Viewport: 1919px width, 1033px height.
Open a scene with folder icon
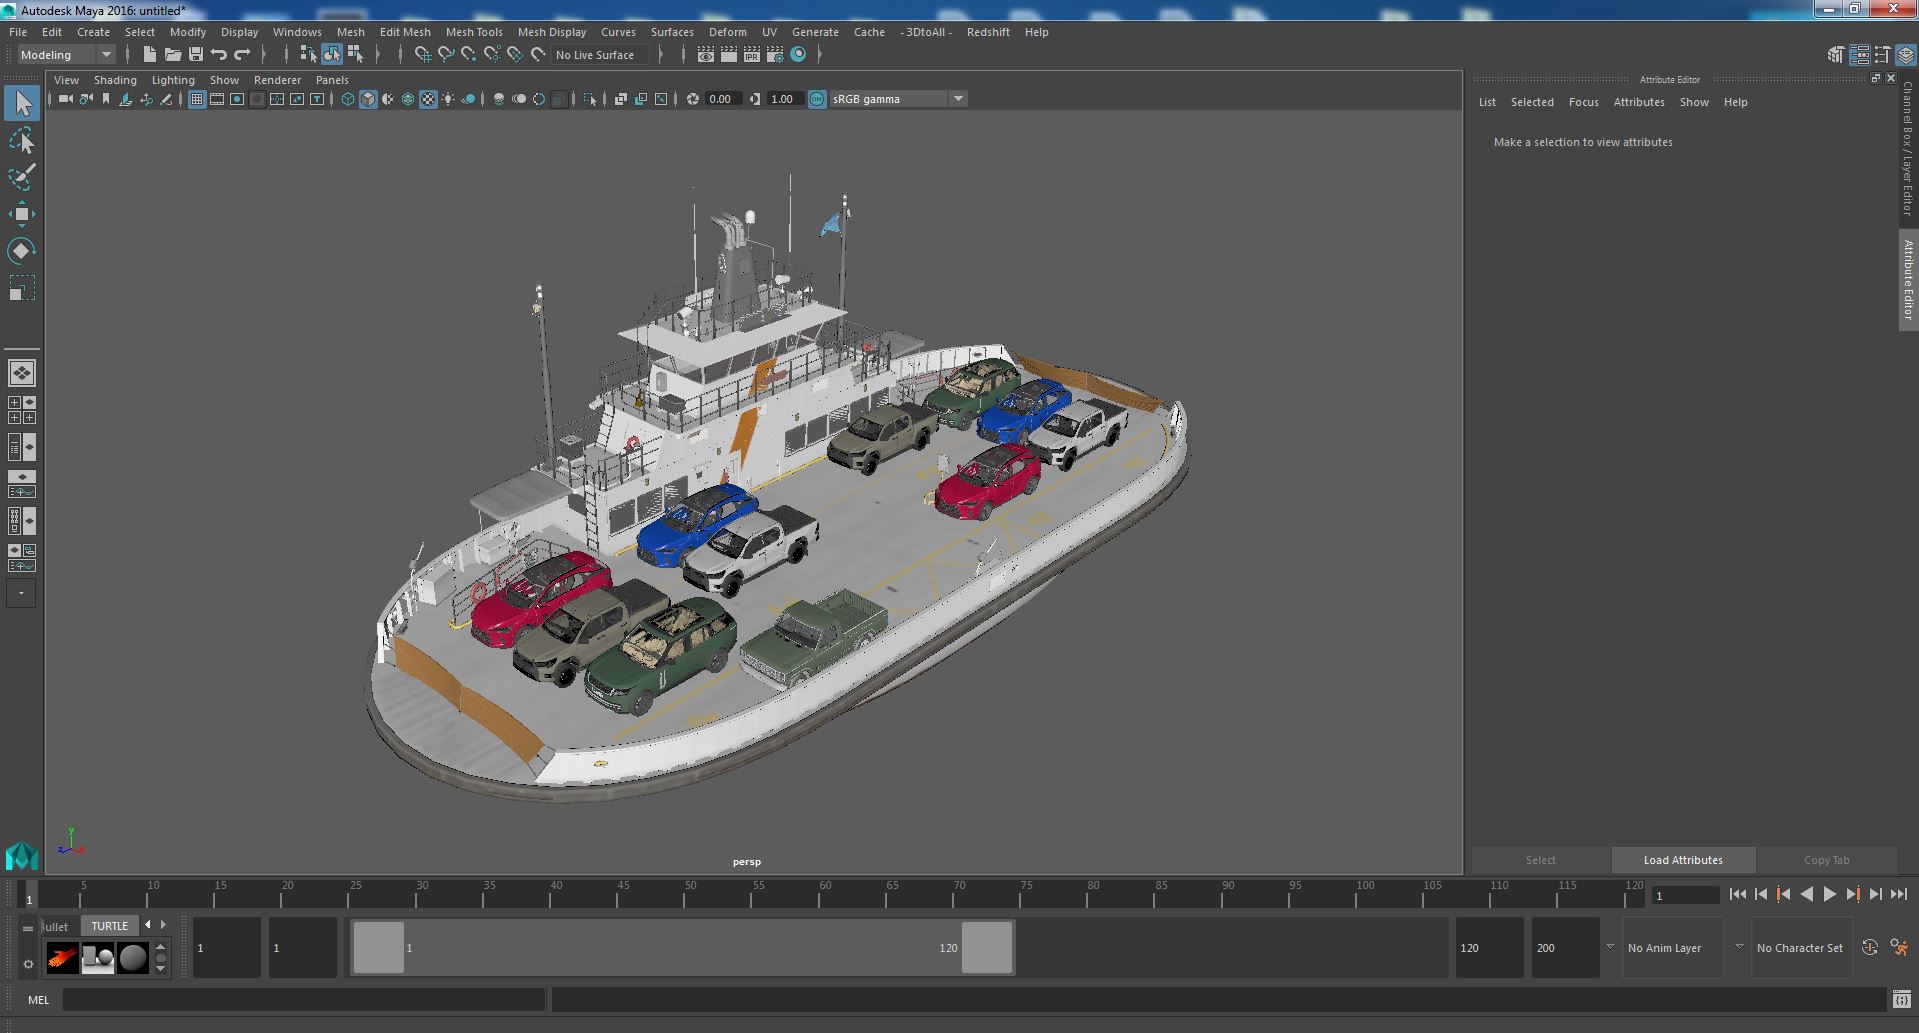(x=172, y=55)
